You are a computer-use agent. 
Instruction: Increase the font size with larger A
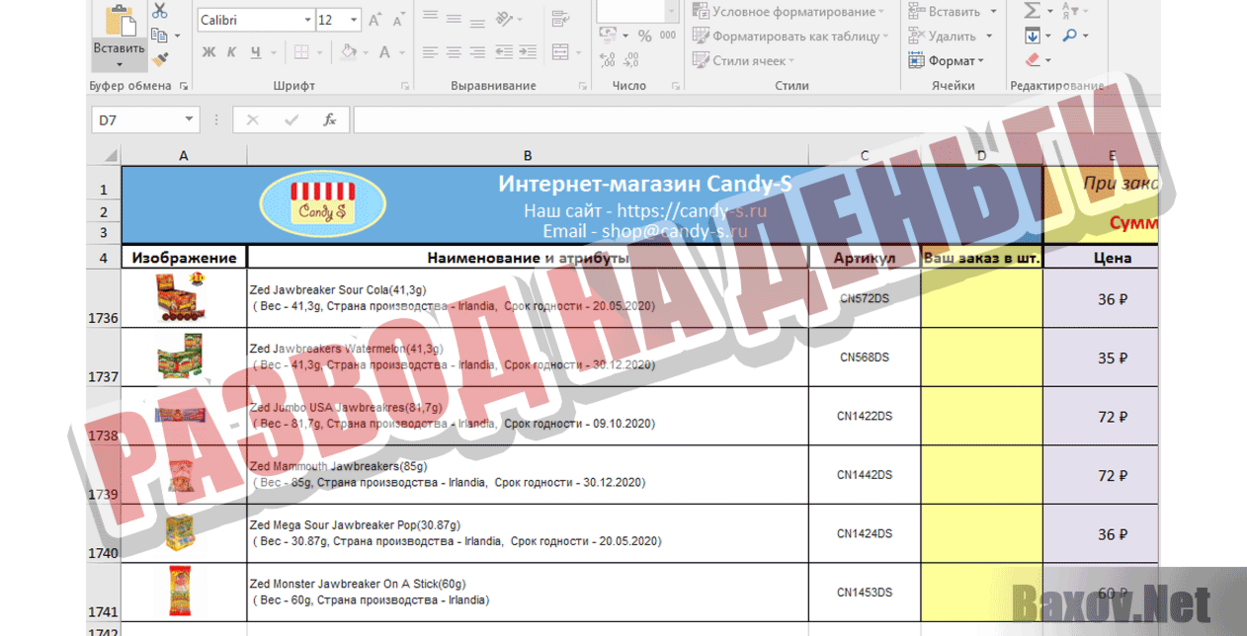click(x=375, y=20)
